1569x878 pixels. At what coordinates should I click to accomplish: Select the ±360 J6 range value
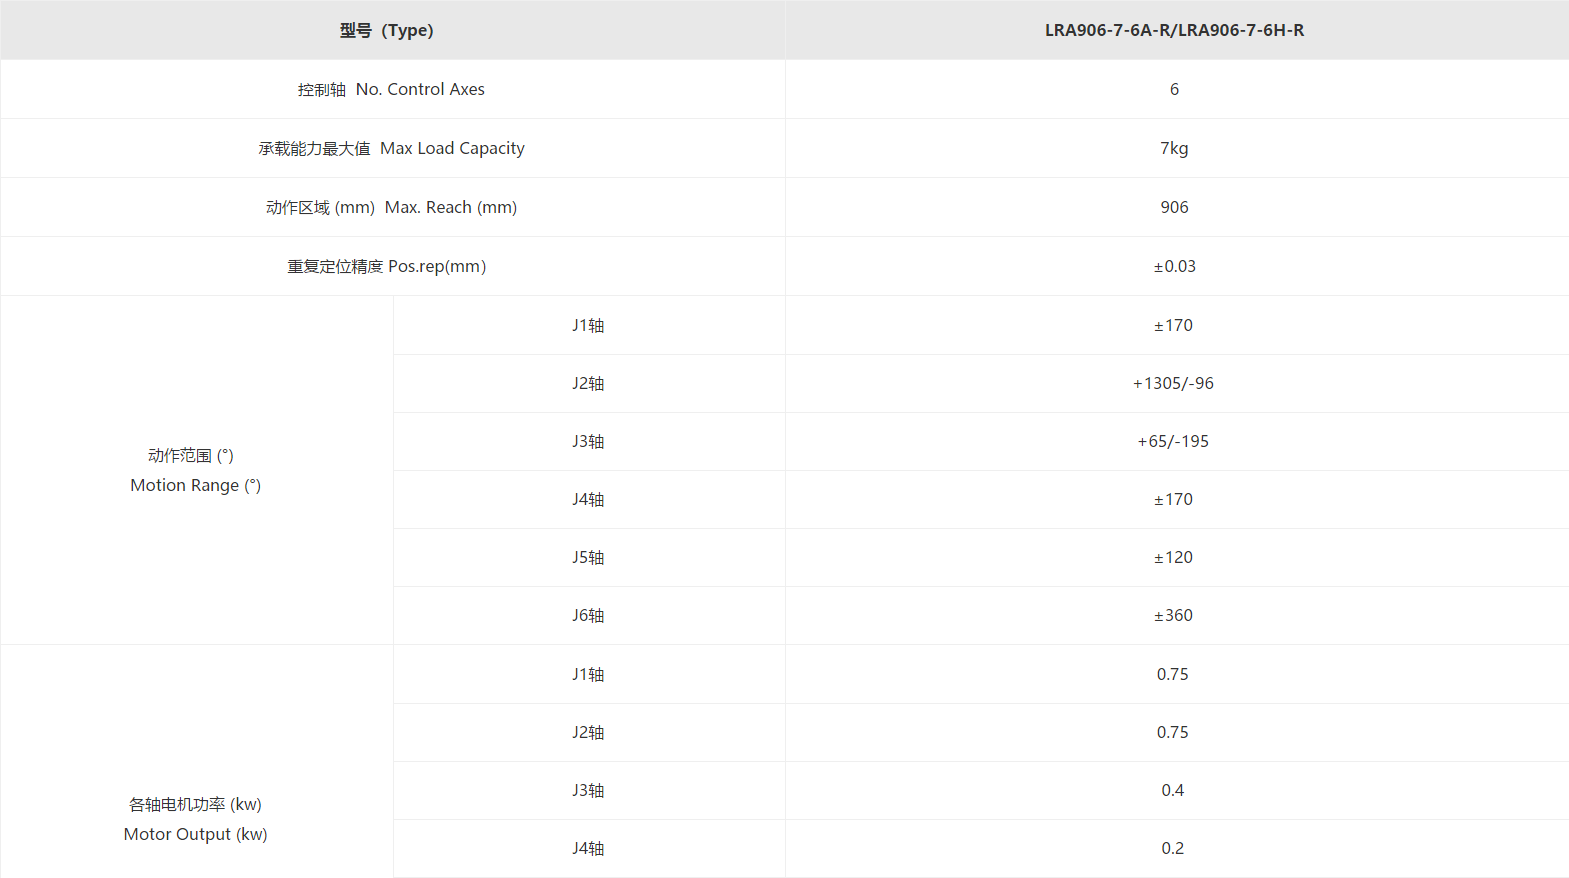click(x=1173, y=615)
